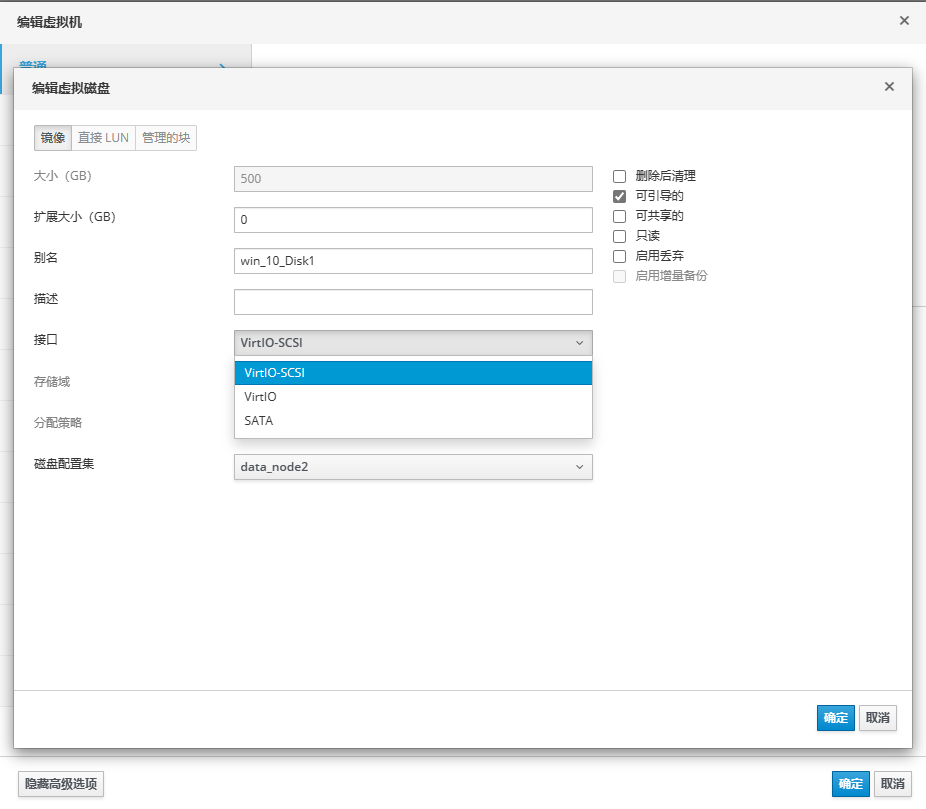Open the 磁盘配置集 data_node2 dropdown
Image resolution: width=926 pixels, height=809 pixels.
tap(413, 467)
